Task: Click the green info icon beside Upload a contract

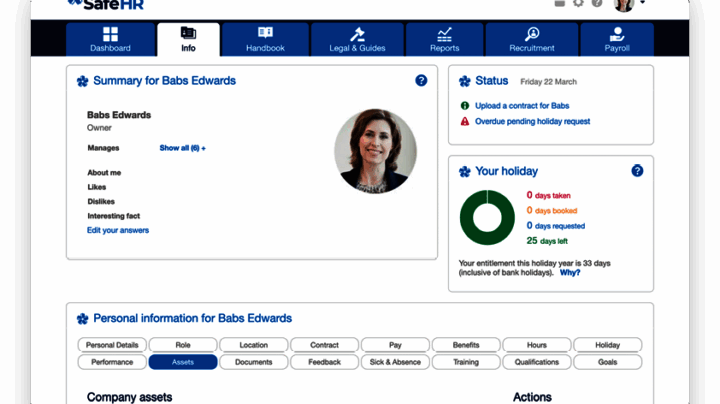Action: [465, 106]
